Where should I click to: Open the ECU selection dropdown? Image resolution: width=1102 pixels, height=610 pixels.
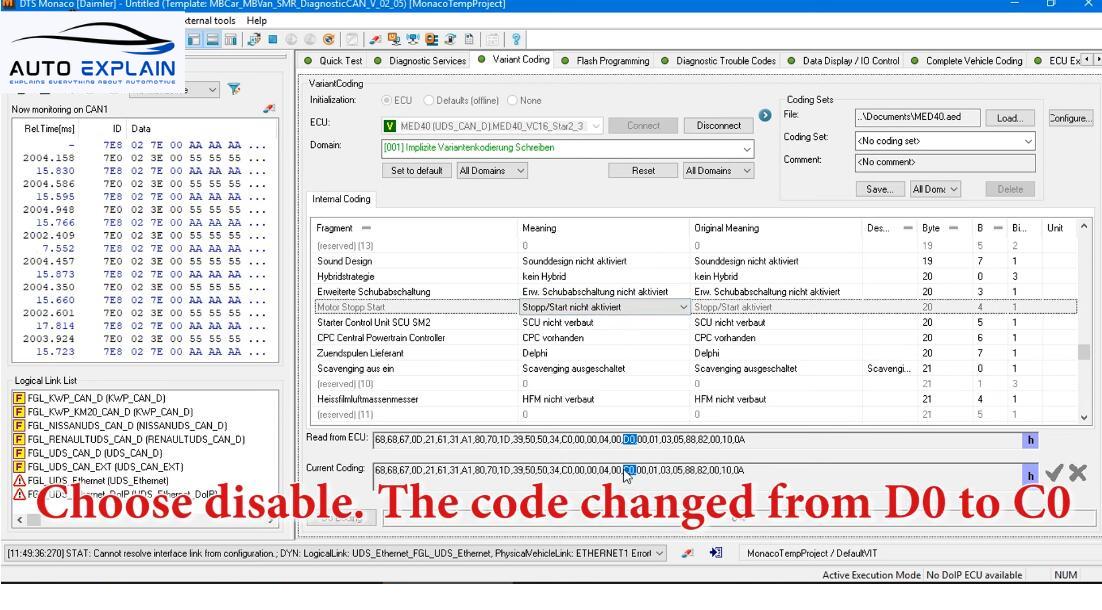coord(596,126)
